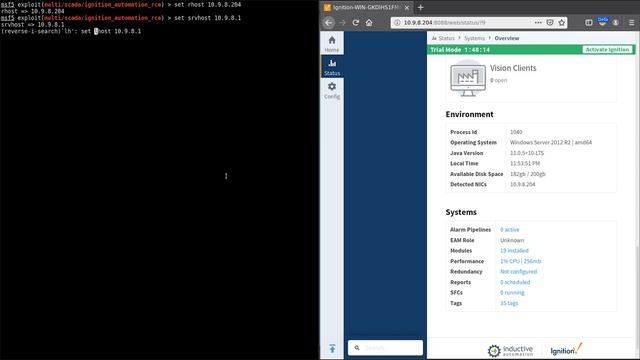
Task: Click the Process Id value 1040
Action: 516,132
